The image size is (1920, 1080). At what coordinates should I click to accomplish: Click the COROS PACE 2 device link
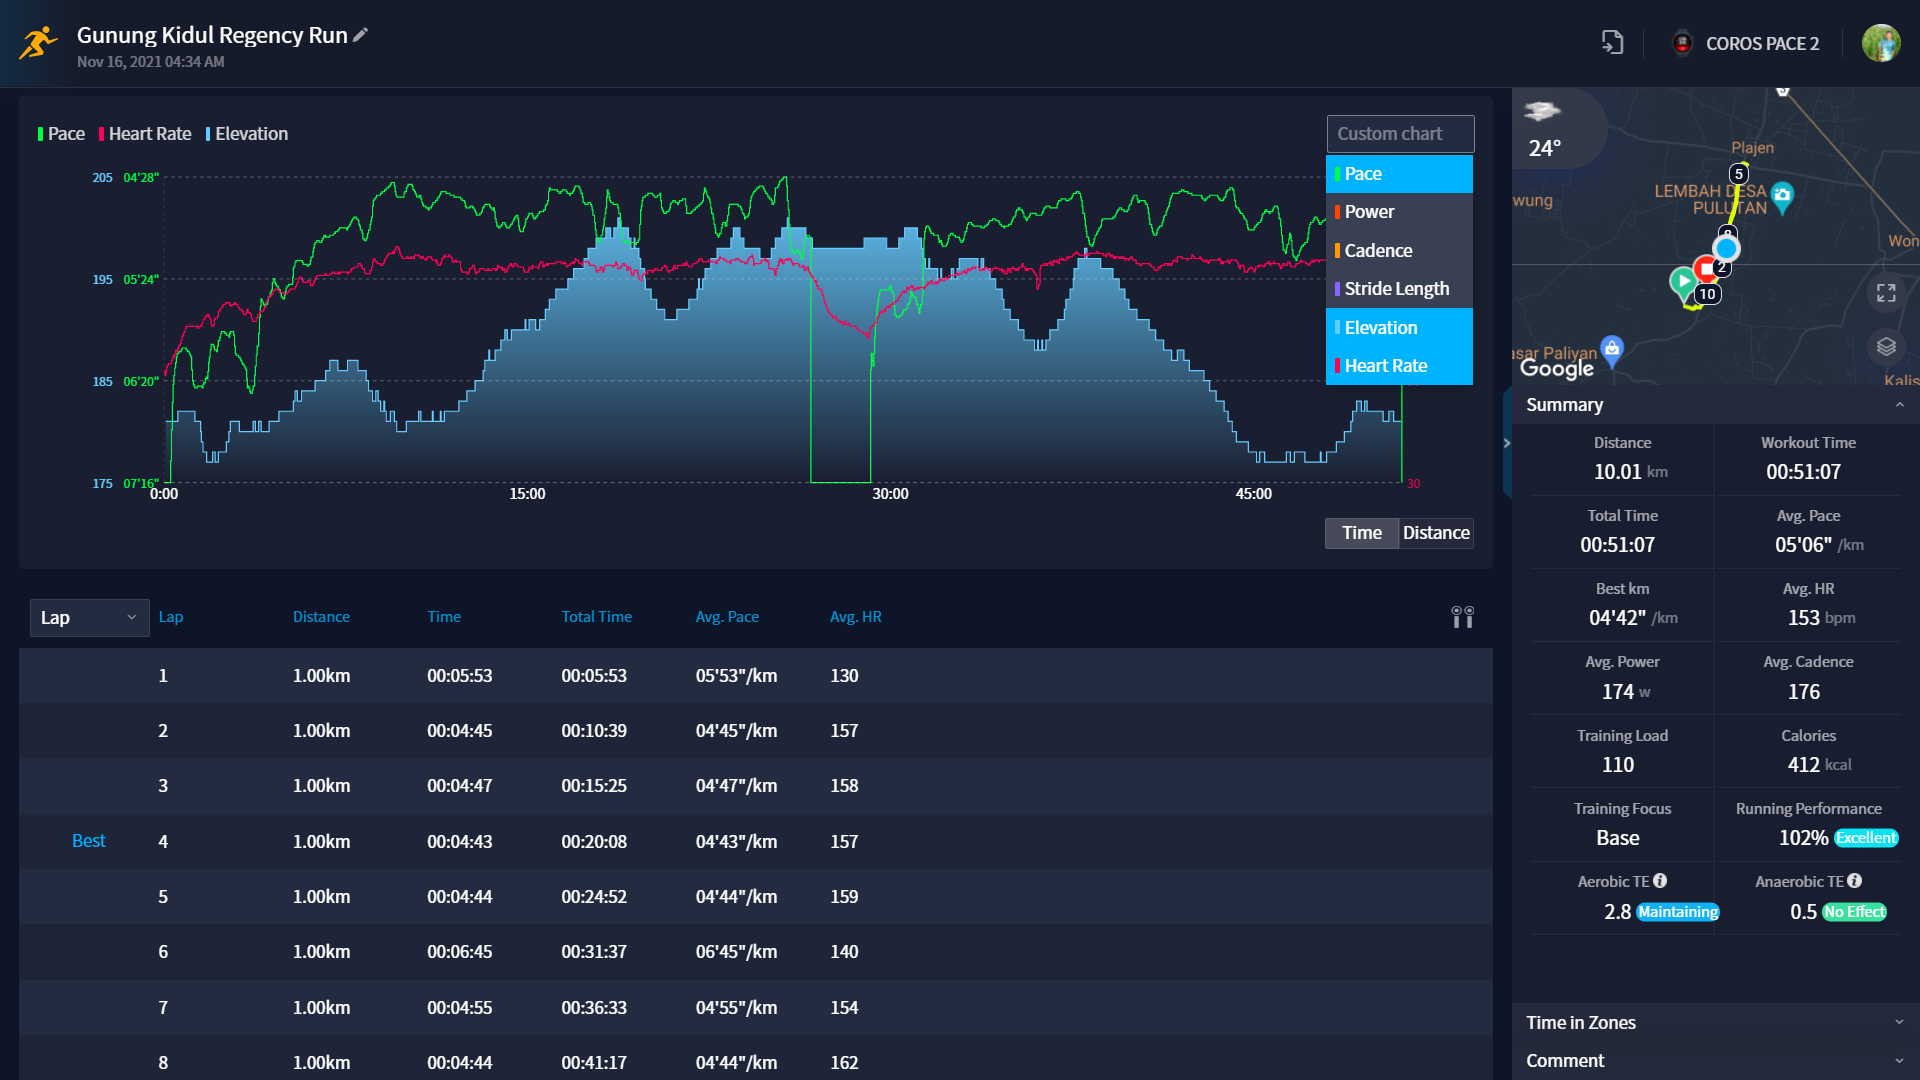[x=1747, y=43]
